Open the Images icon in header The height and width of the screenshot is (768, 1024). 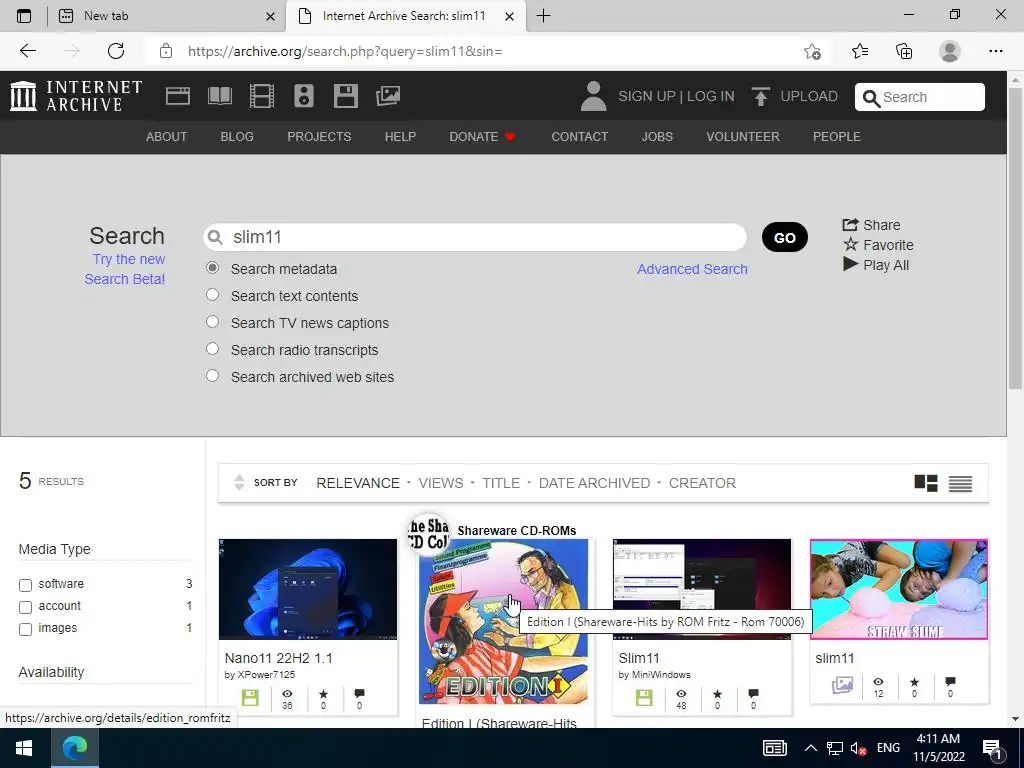[x=388, y=96]
